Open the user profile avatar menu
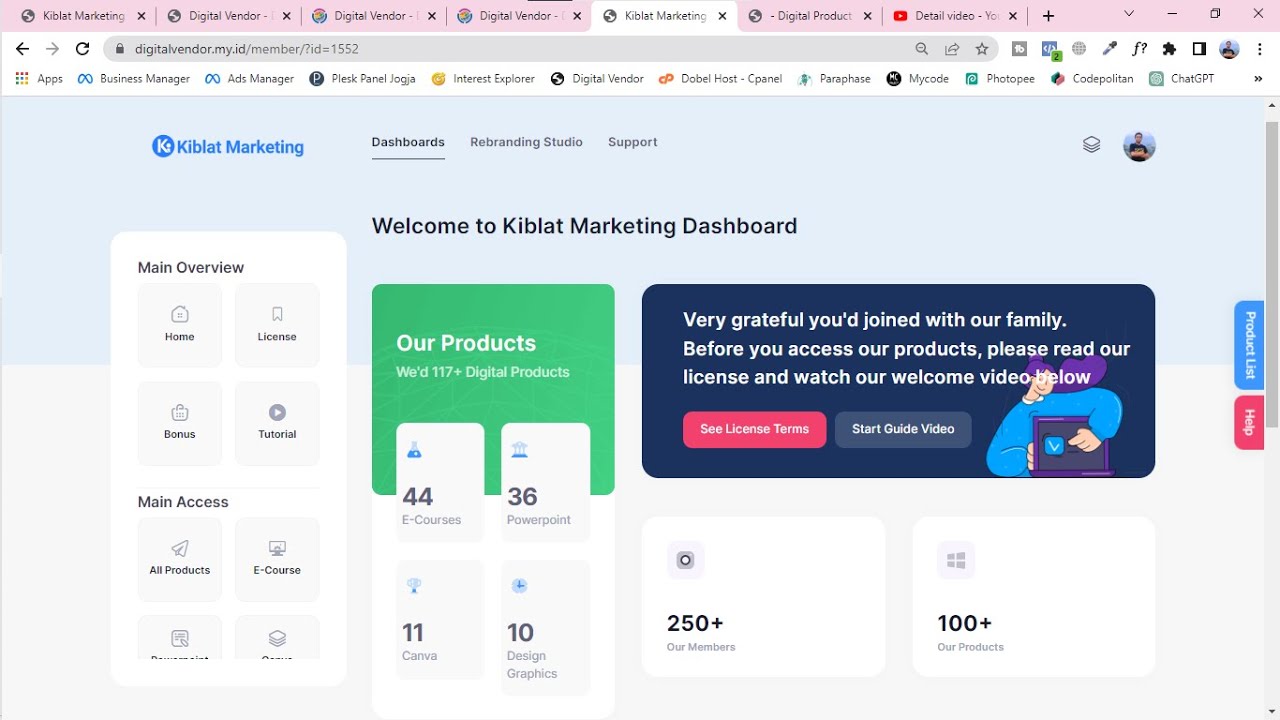 (x=1139, y=145)
